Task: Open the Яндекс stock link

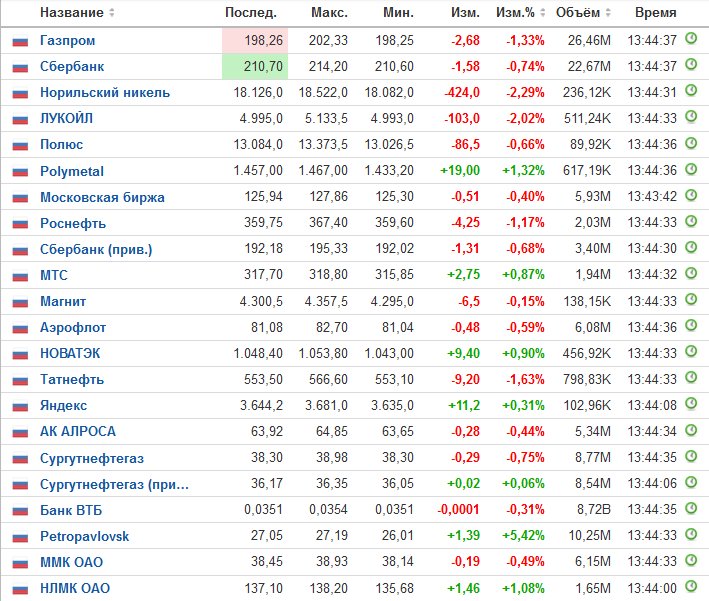Action: click(63, 406)
